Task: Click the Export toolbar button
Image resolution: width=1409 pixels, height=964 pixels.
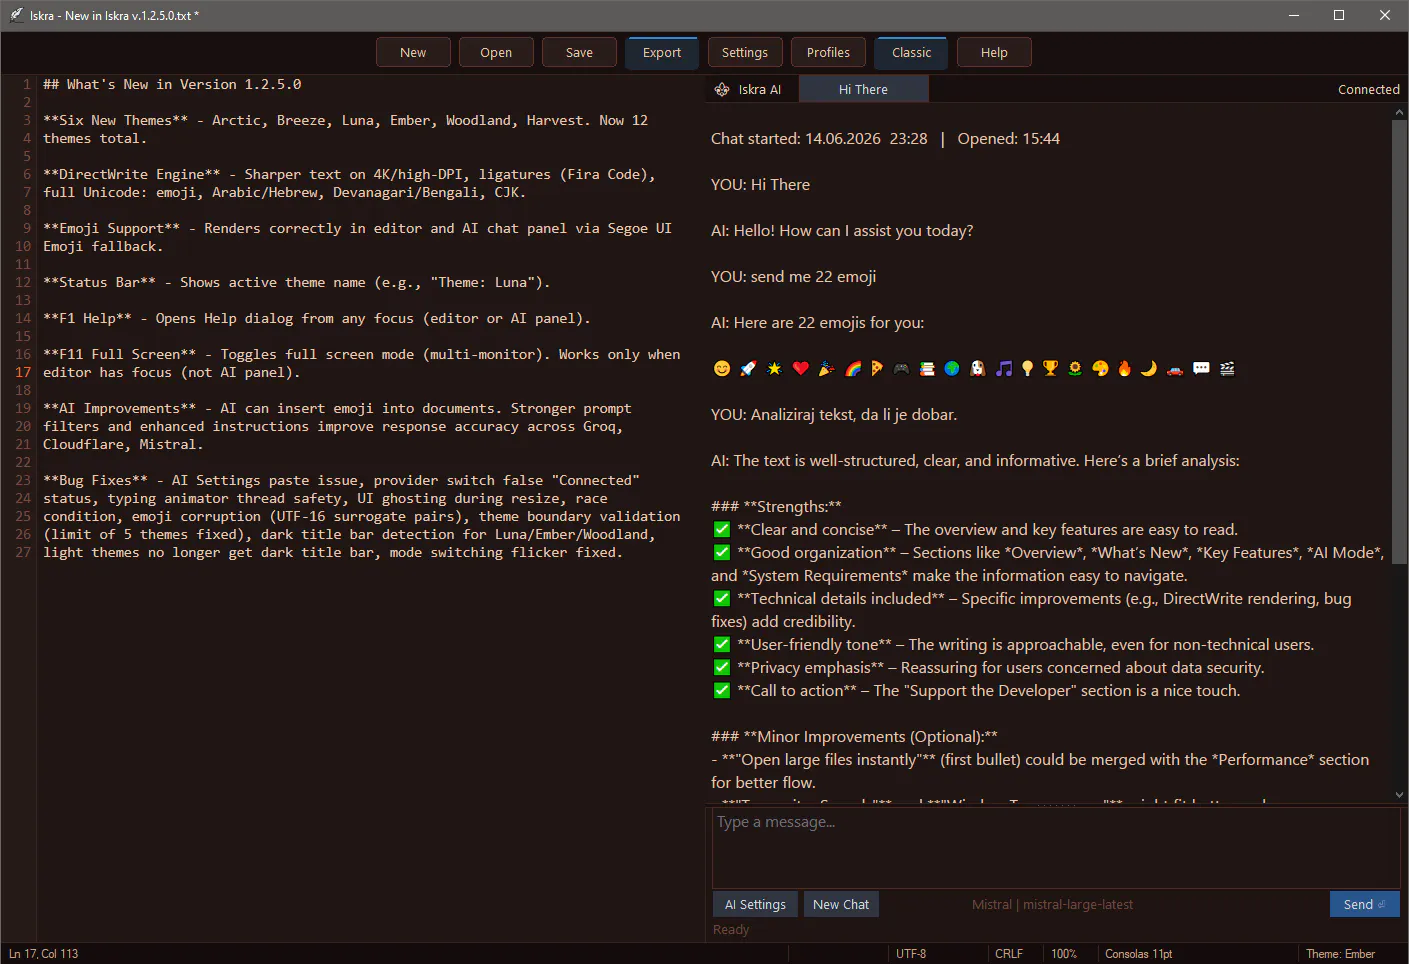Action: [x=662, y=52]
